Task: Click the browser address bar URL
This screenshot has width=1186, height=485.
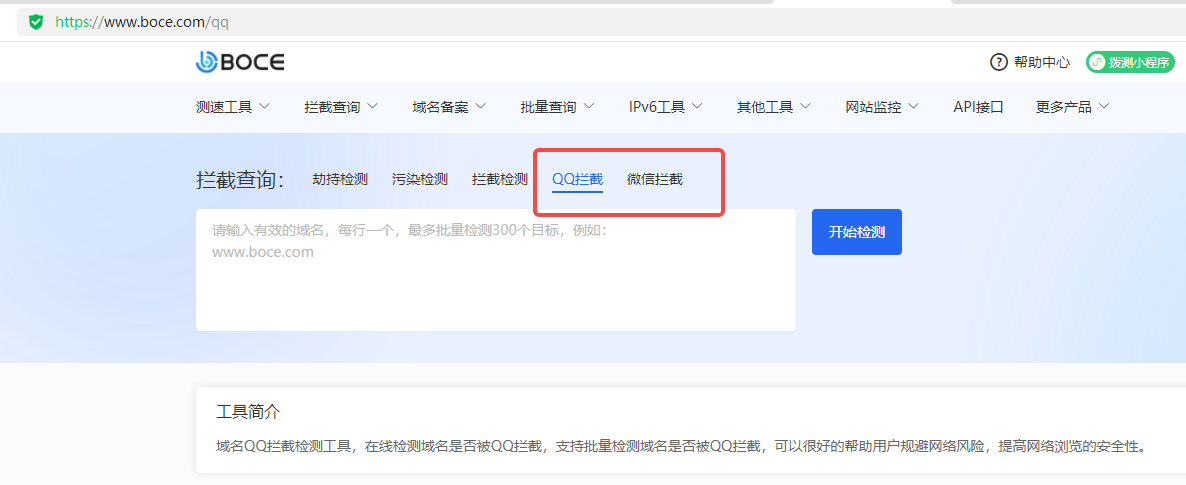Action: click(x=142, y=22)
